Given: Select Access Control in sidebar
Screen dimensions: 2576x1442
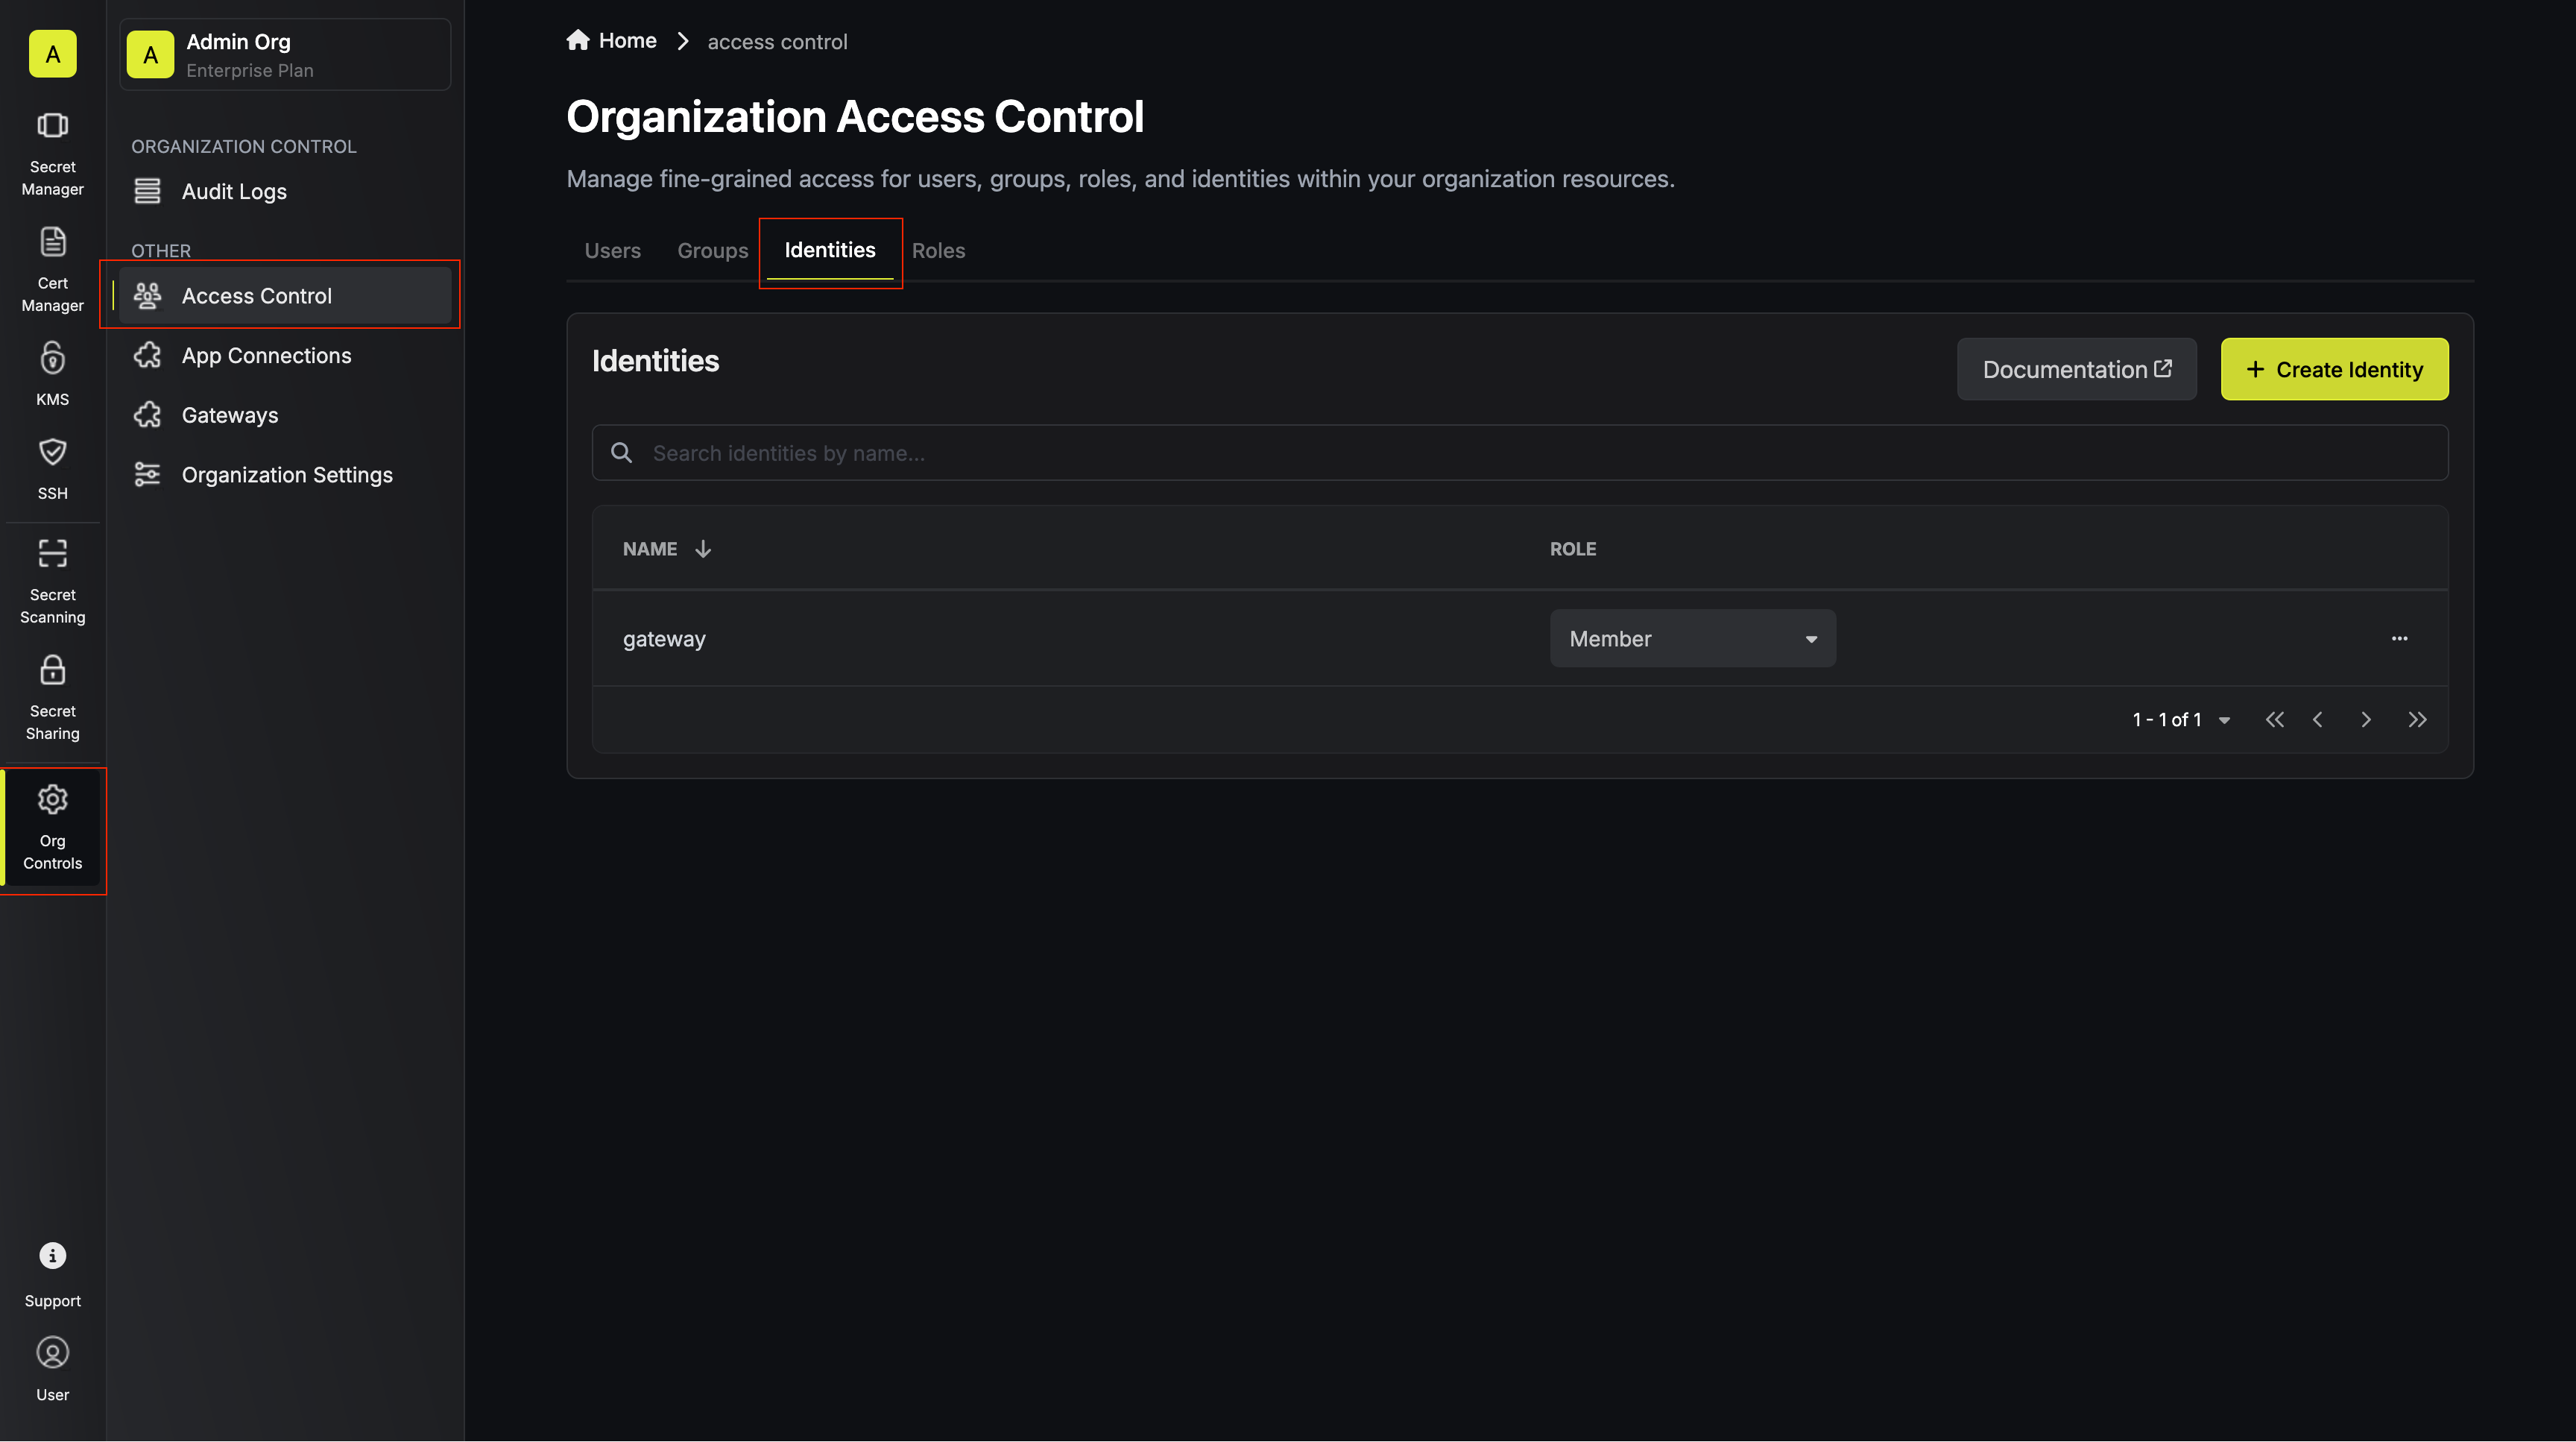Looking at the screenshot, I should tap(284, 296).
